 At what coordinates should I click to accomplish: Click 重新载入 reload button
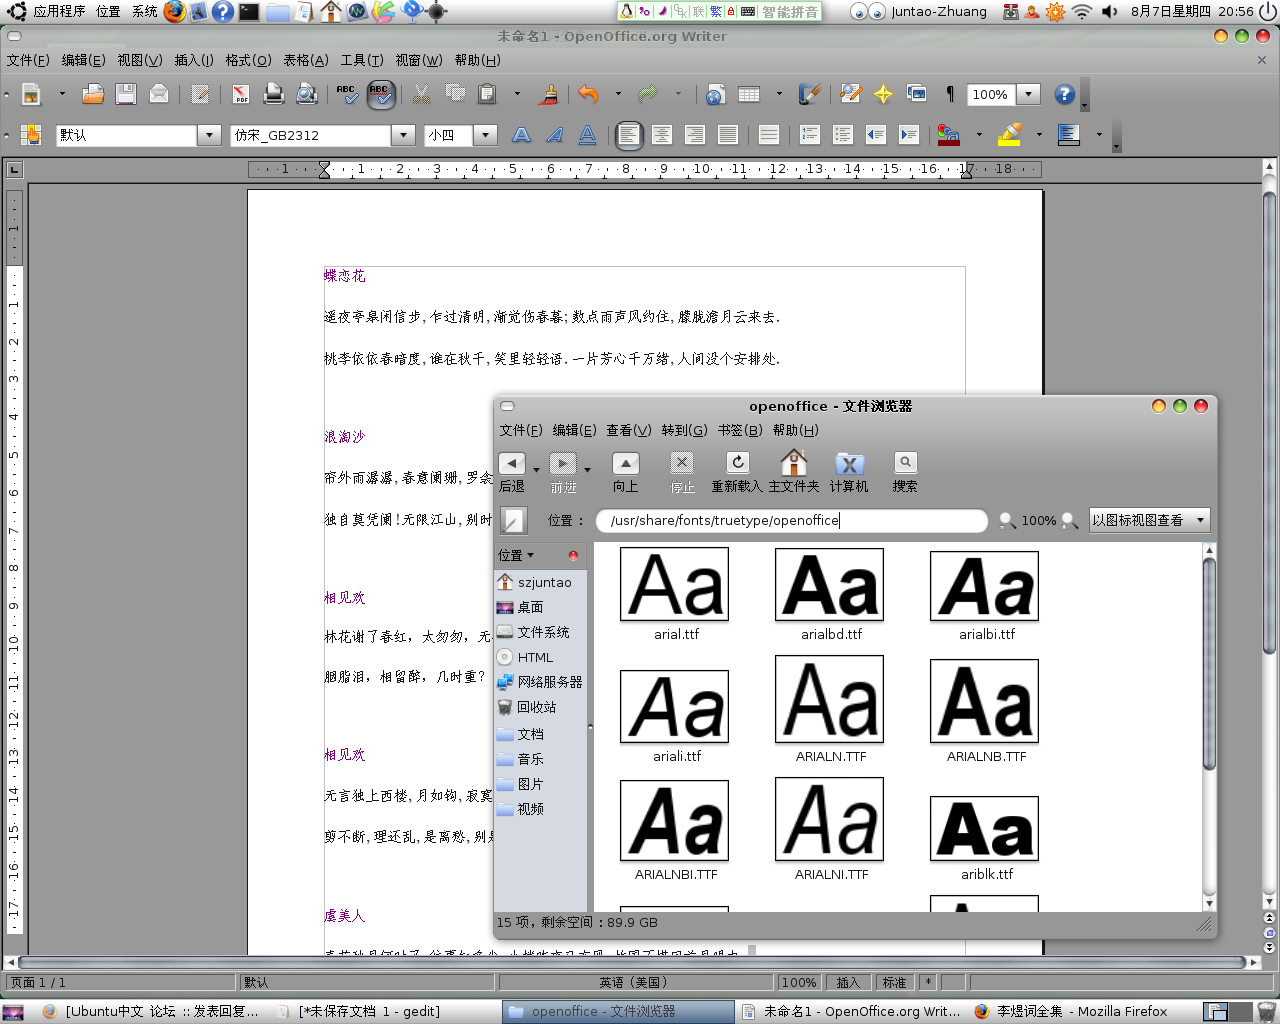[737, 473]
